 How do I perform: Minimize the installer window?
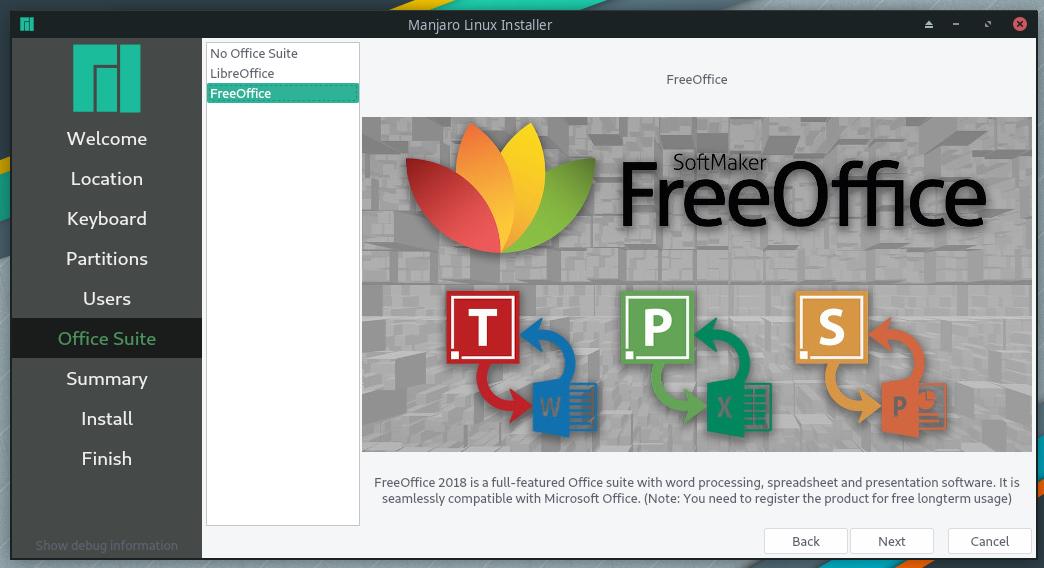pyautogui.click(x=956, y=25)
